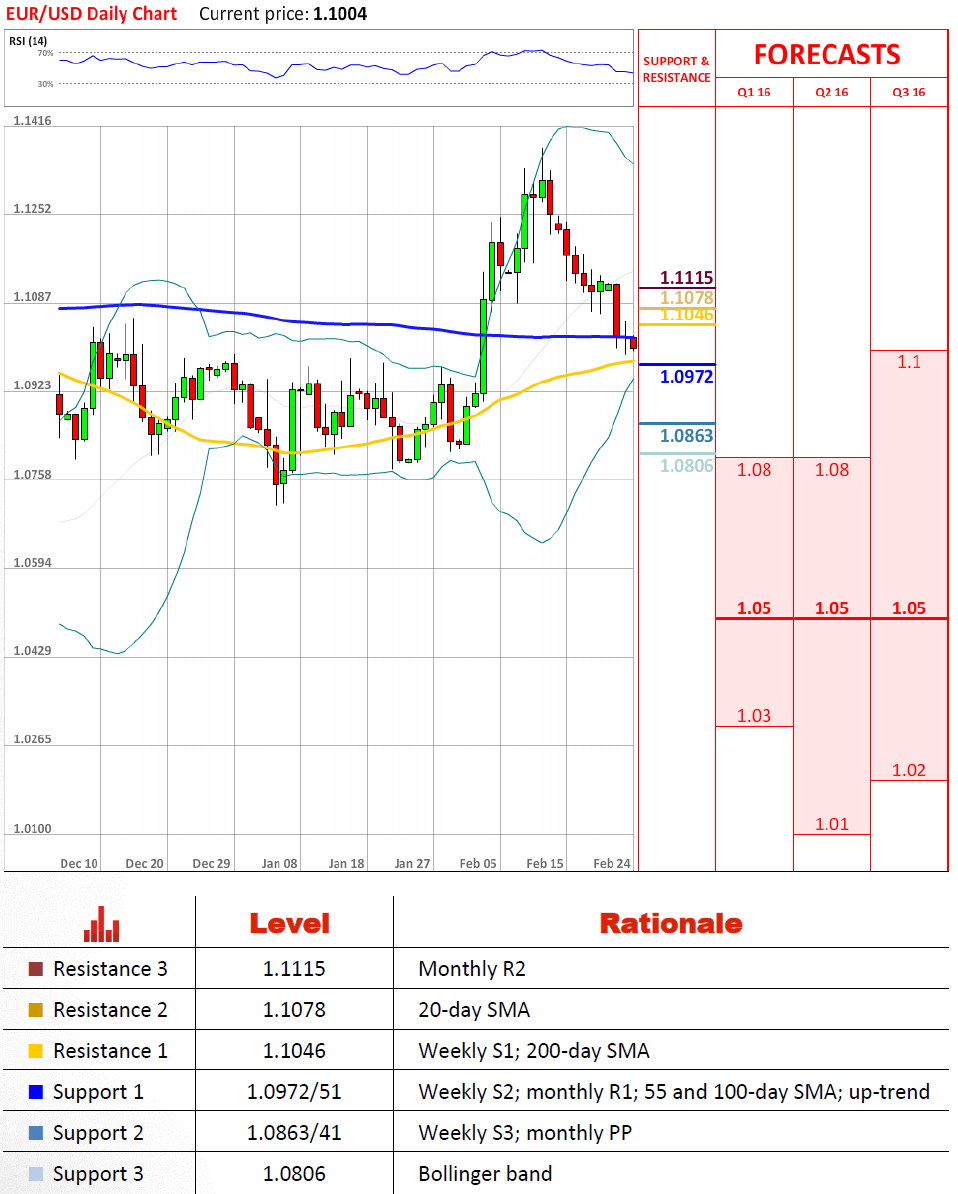Click the Q1 16 upper forecast 1.08
This screenshot has height=1194, width=958.
(x=754, y=470)
